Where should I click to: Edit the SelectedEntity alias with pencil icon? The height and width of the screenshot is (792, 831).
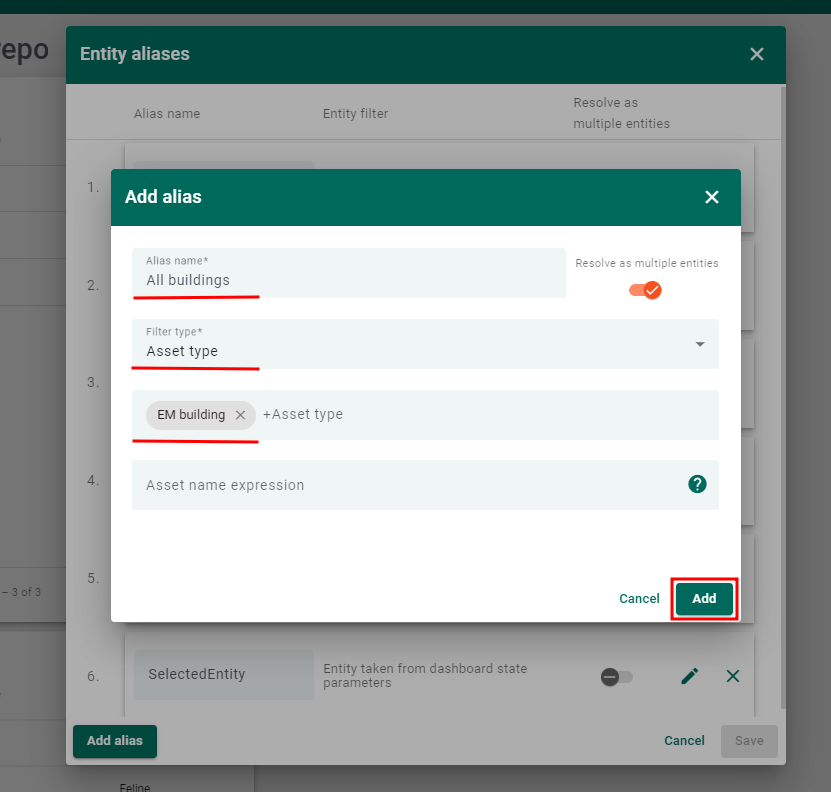pos(689,676)
